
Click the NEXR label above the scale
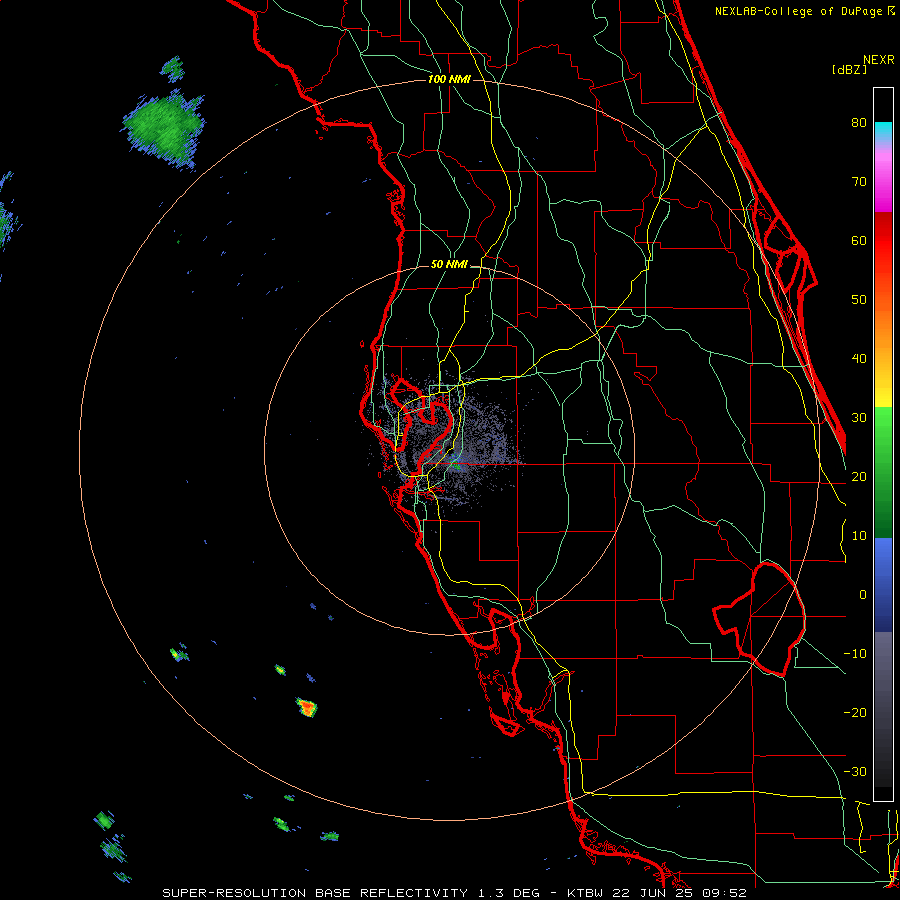pyautogui.click(x=879, y=60)
